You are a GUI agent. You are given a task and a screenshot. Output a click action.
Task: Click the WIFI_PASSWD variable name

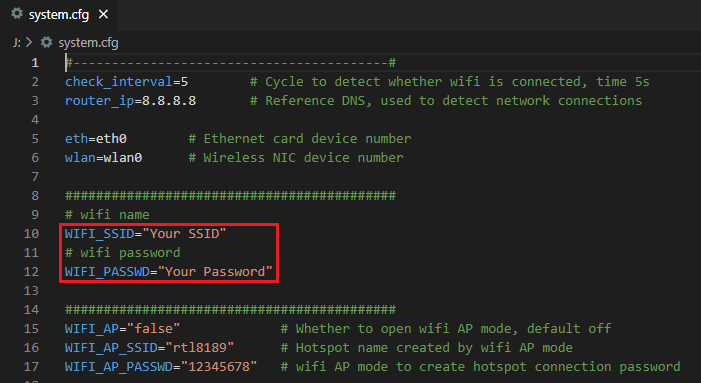pyautogui.click(x=107, y=272)
